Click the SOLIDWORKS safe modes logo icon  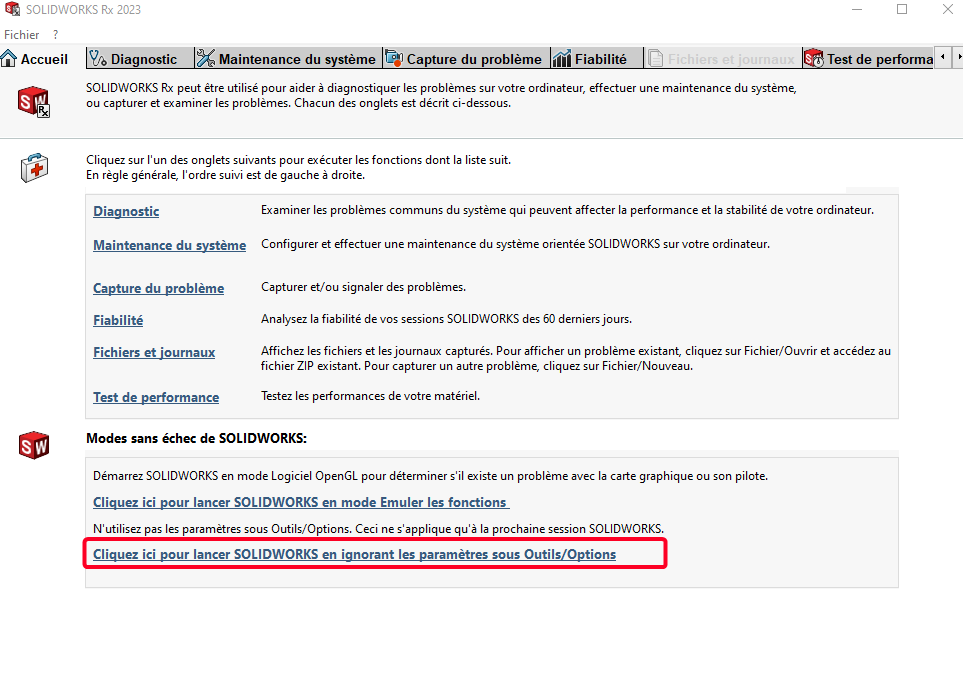point(34,445)
